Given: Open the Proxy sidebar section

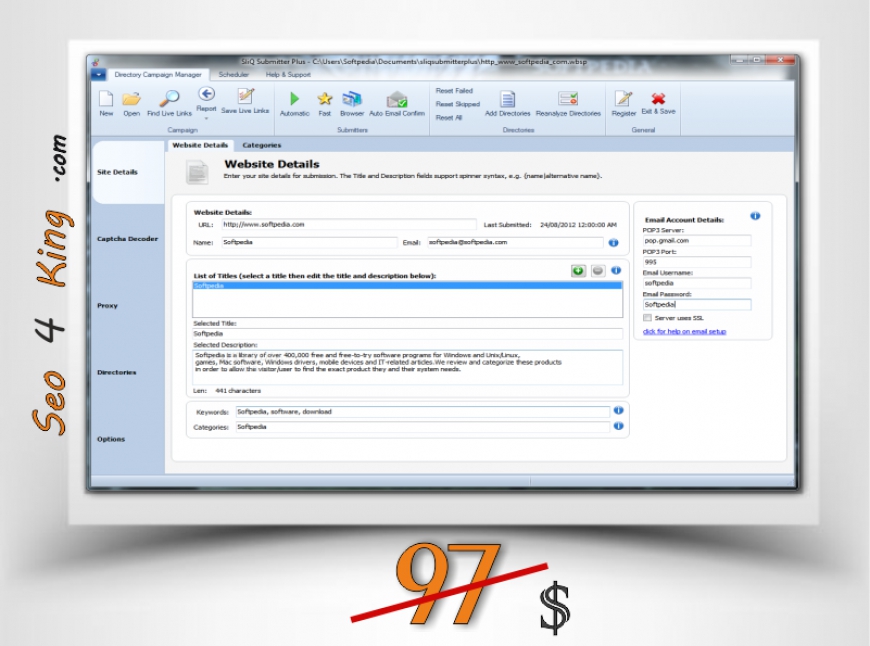Looking at the screenshot, I should click(107, 305).
